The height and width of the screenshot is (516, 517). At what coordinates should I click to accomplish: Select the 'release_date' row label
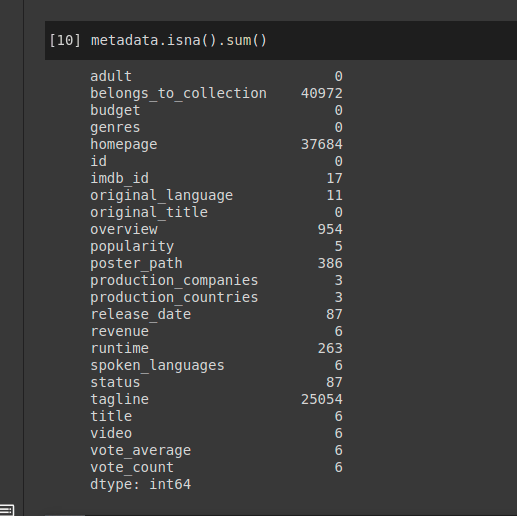click(x=140, y=314)
